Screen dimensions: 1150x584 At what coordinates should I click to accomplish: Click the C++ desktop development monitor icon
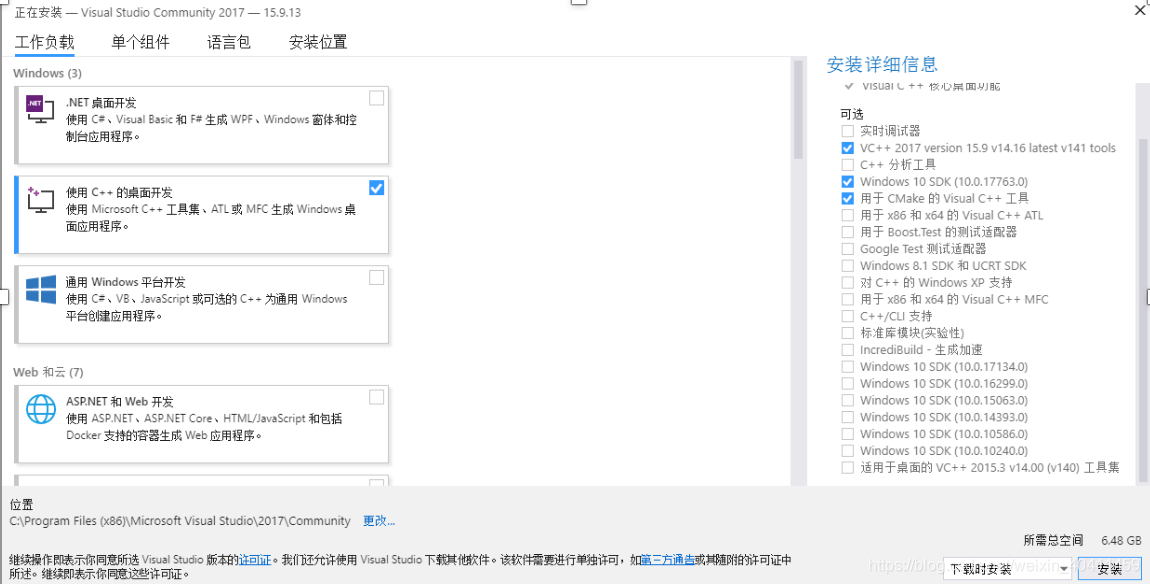click(40, 200)
